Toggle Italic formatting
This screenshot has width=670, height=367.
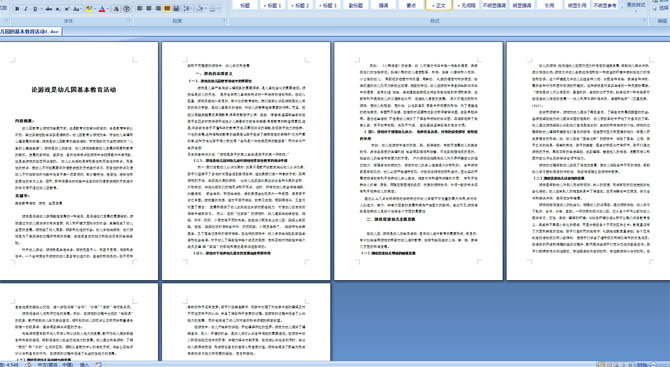(x=26, y=9)
